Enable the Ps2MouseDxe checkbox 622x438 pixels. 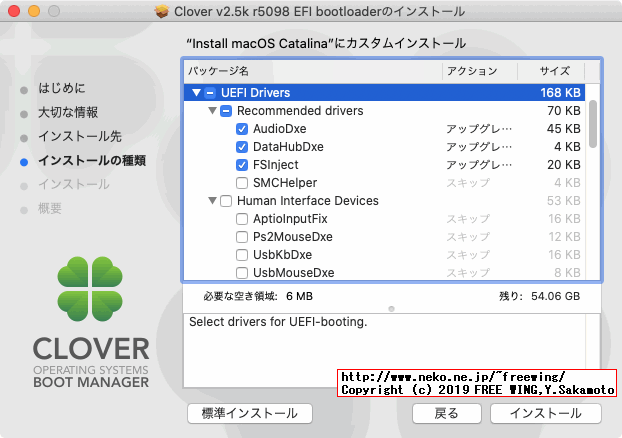(x=242, y=237)
